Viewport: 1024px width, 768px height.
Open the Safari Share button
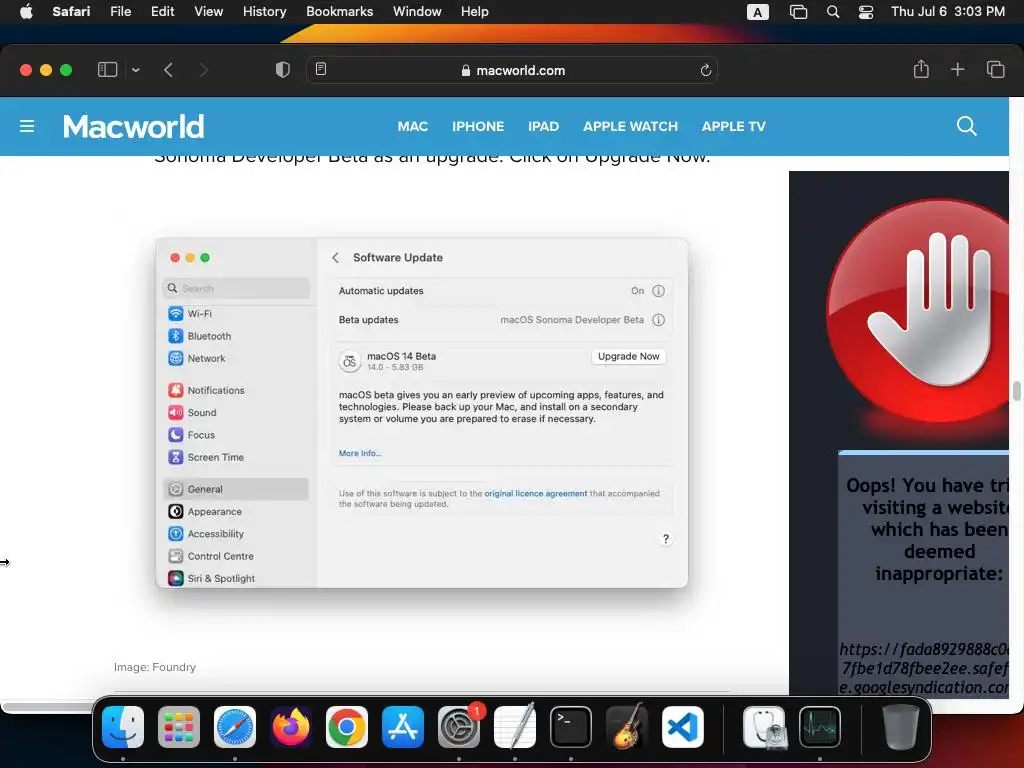[921, 69]
